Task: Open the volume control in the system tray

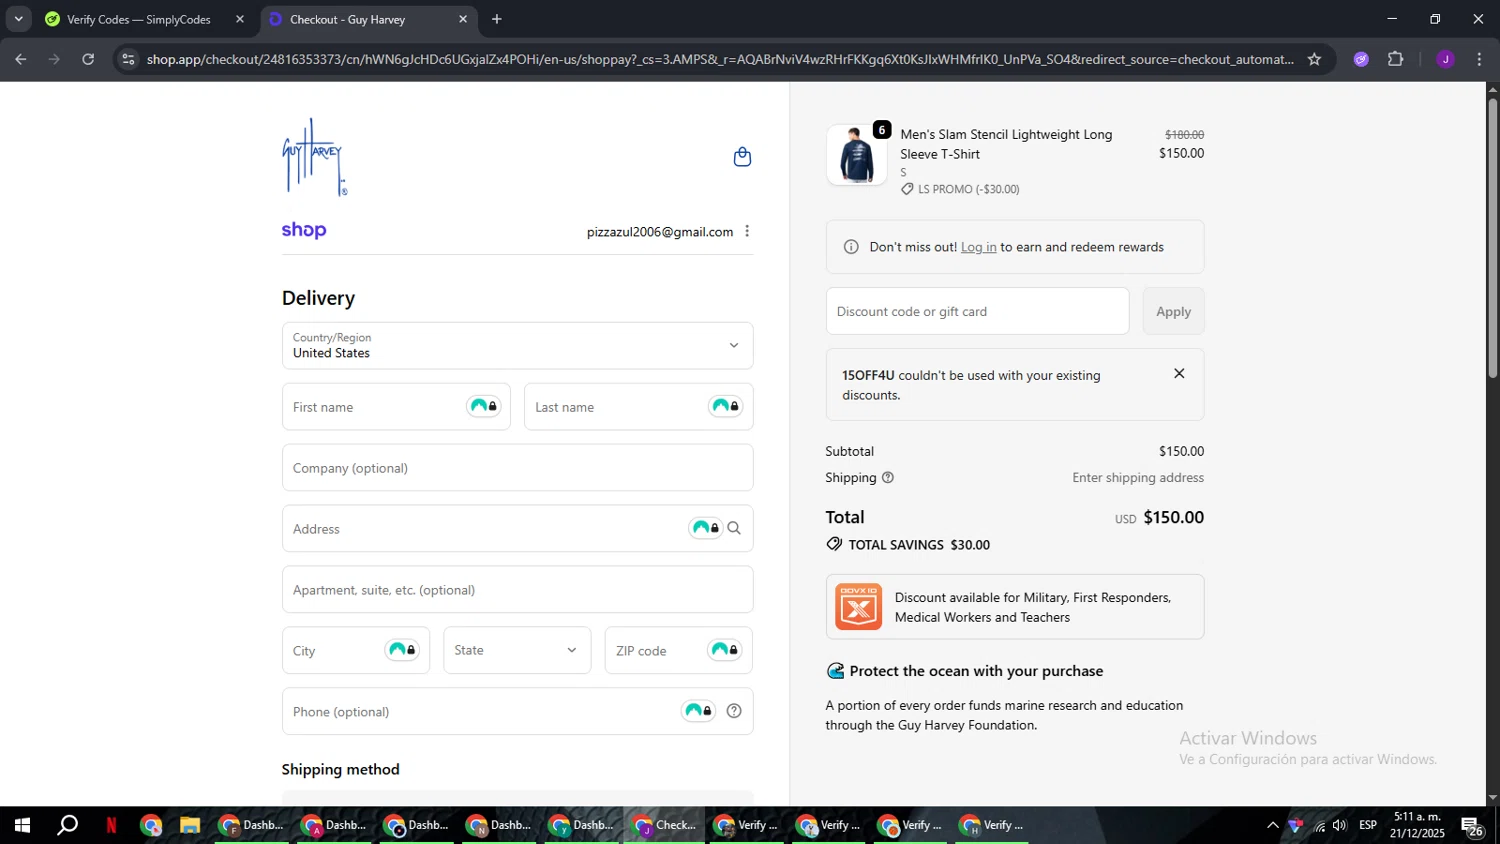Action: [x=1339, y=825]
